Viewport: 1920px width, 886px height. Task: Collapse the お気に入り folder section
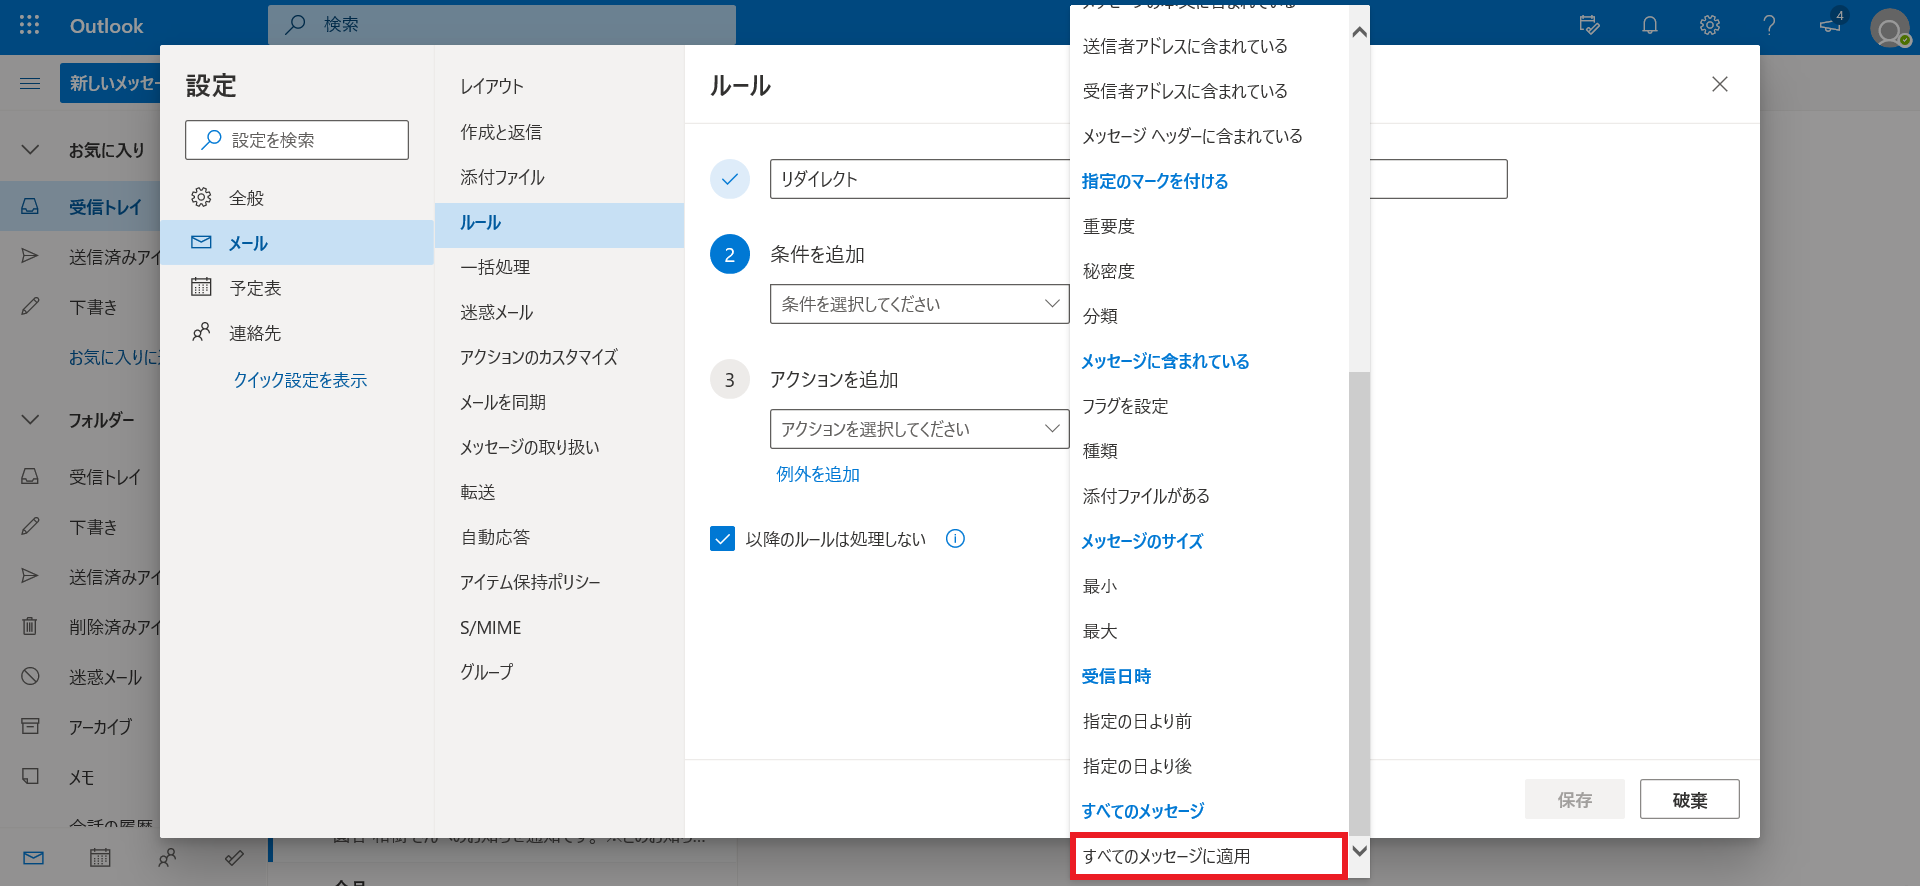tap(30, 150)
